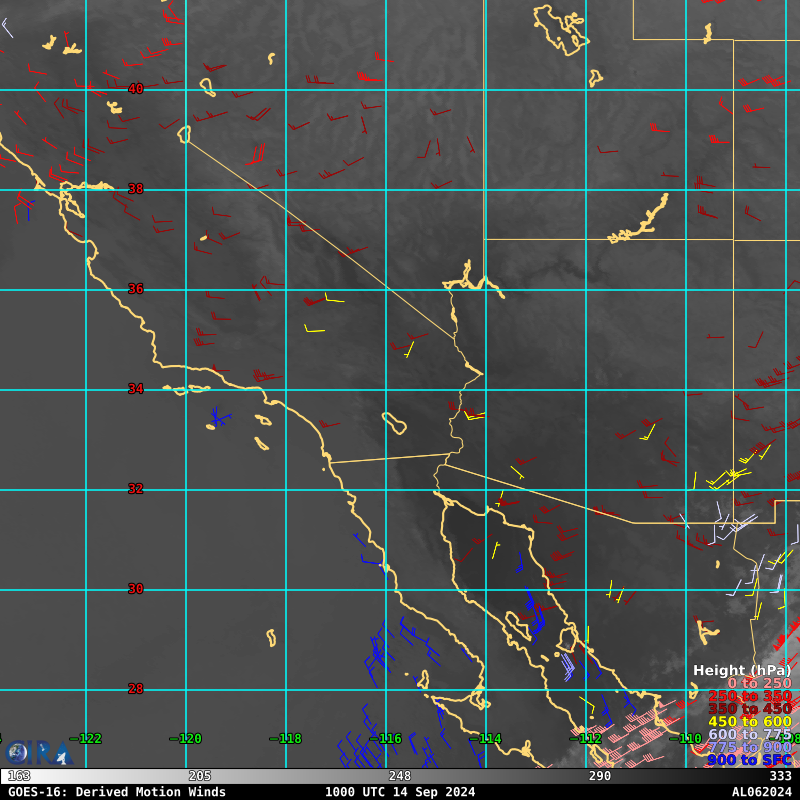Image resolution: width=800 pixels, height=800 pixels.
Task: Click the longitude -116 label
Action: tap(386, 739)
